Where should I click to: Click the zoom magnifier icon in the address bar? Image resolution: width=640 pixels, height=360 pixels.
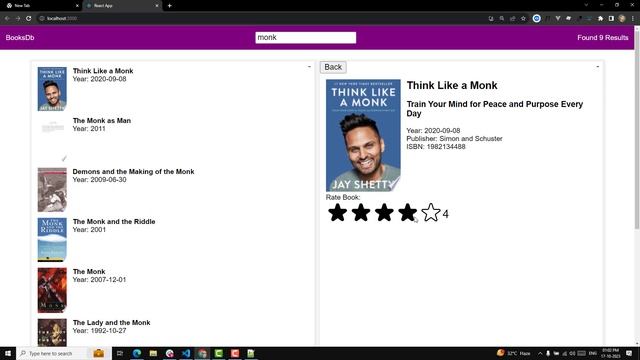pos(502,18)
